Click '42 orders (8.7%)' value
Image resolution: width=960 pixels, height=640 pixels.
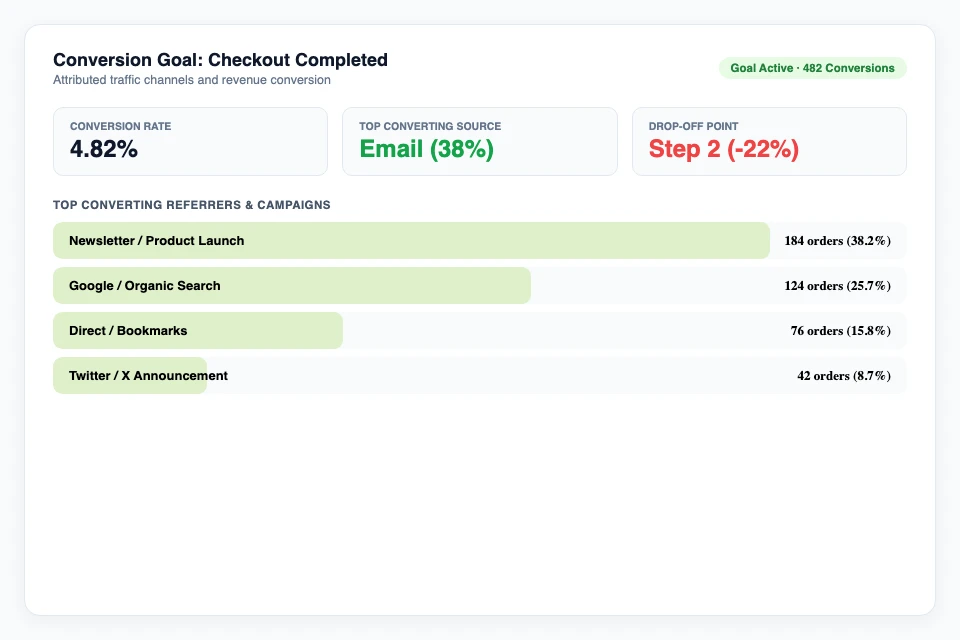(844, 375)
